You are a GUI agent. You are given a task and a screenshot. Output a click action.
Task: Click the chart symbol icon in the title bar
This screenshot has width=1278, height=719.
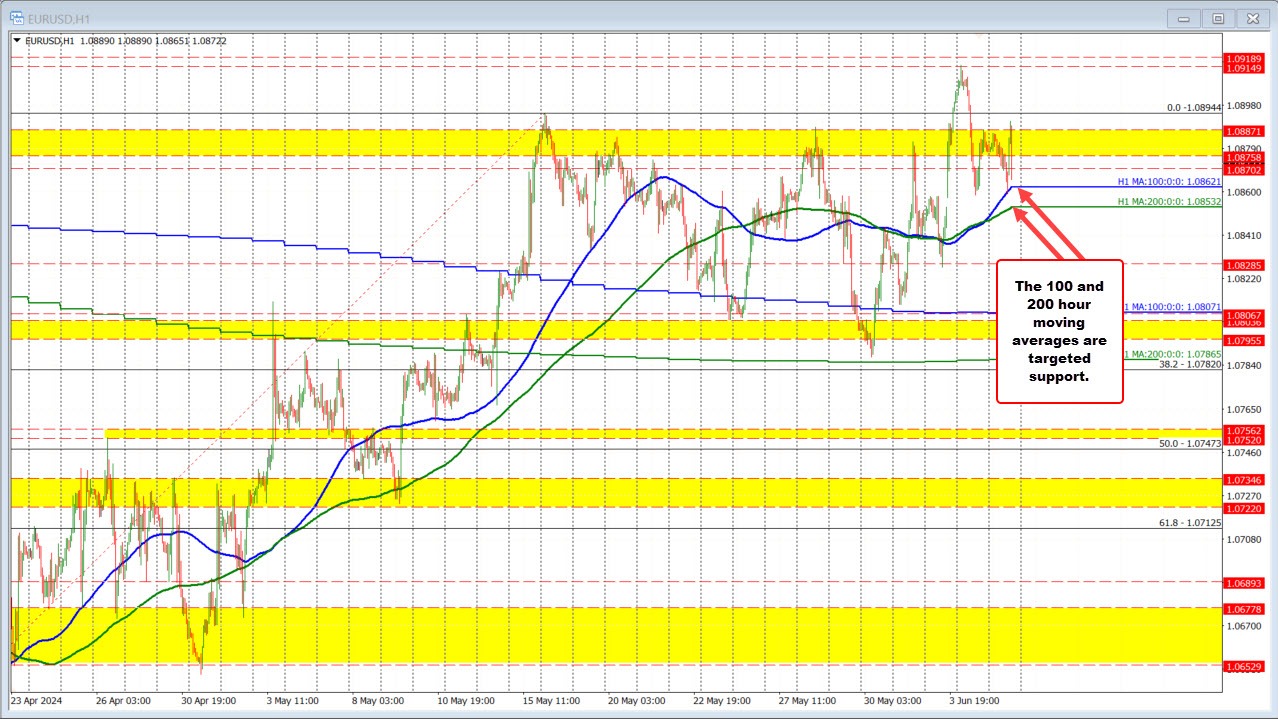pyautogui.click(x=19, y=18)
